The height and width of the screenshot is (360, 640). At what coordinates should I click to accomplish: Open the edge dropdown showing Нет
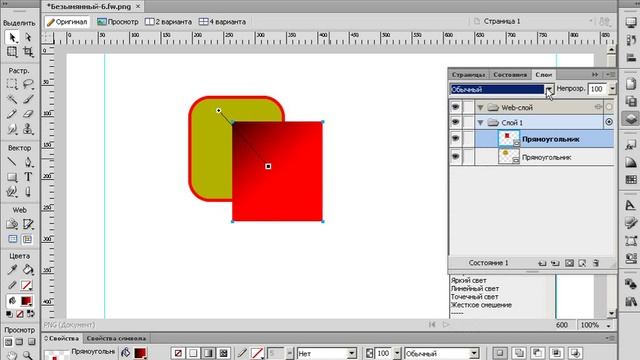pos(351,353)
